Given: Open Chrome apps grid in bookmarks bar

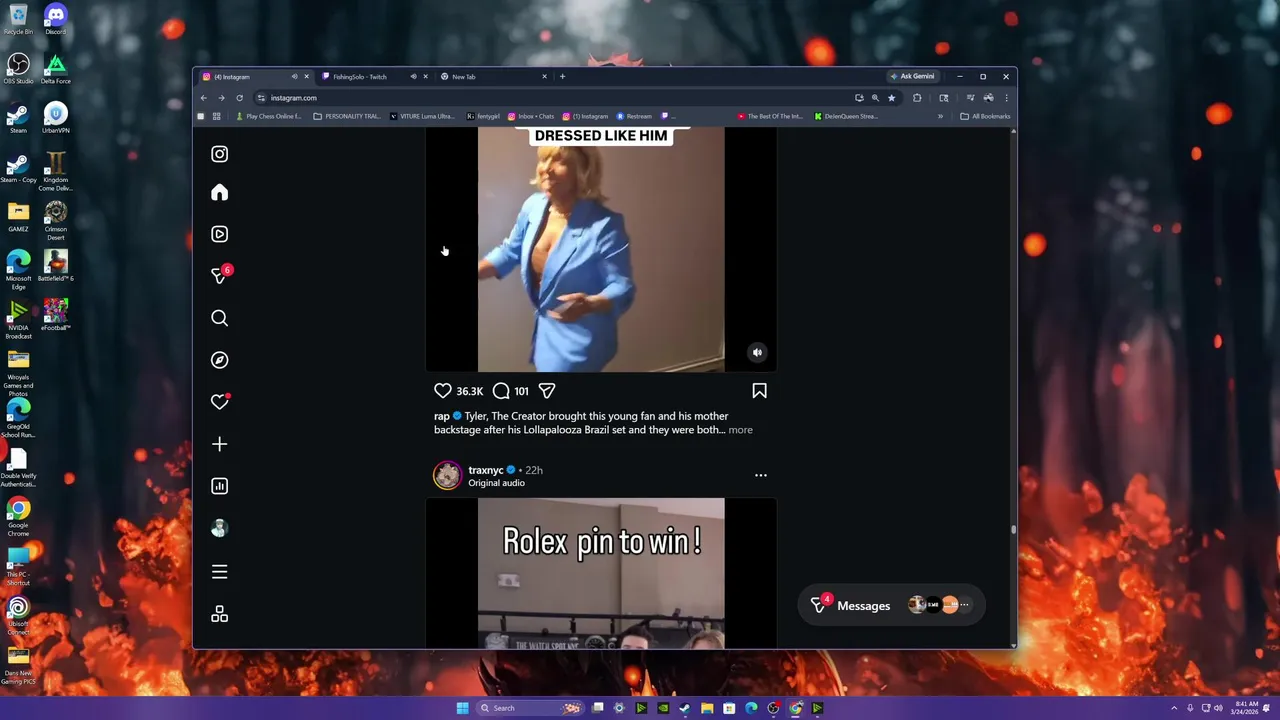Looking at the screenshot, I should [x=216, y=116].
